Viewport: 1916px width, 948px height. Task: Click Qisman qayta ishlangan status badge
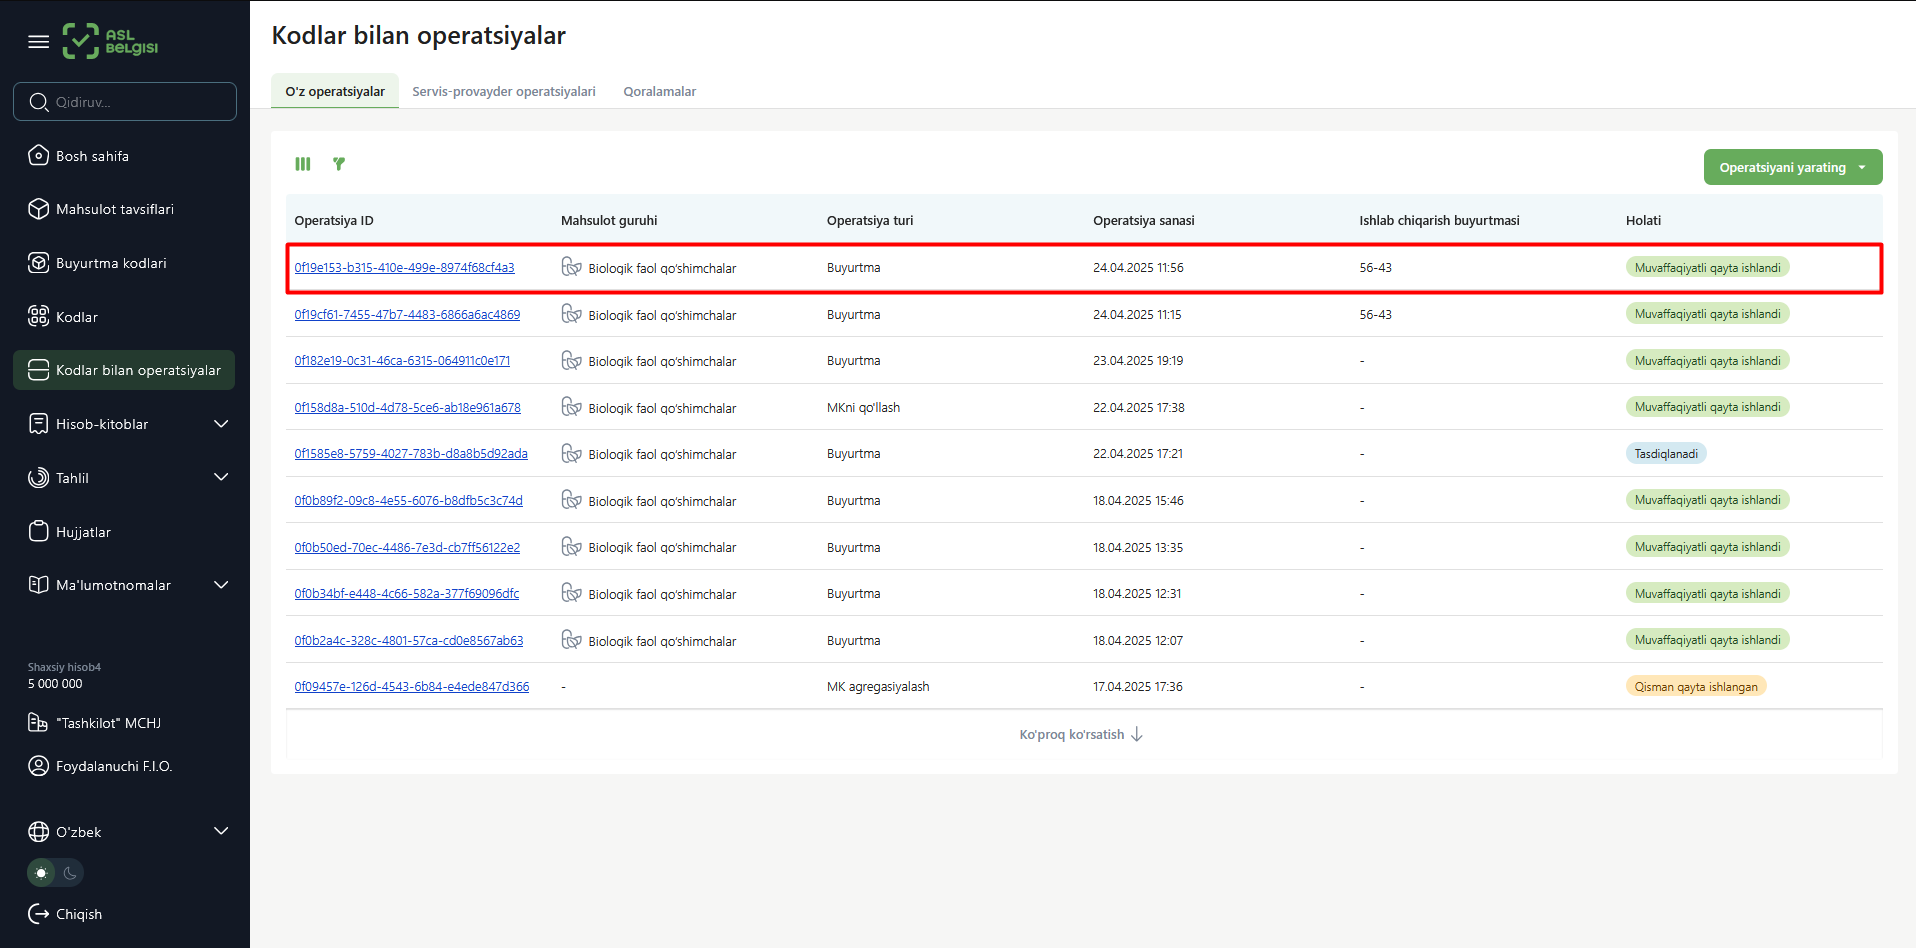1696,687
